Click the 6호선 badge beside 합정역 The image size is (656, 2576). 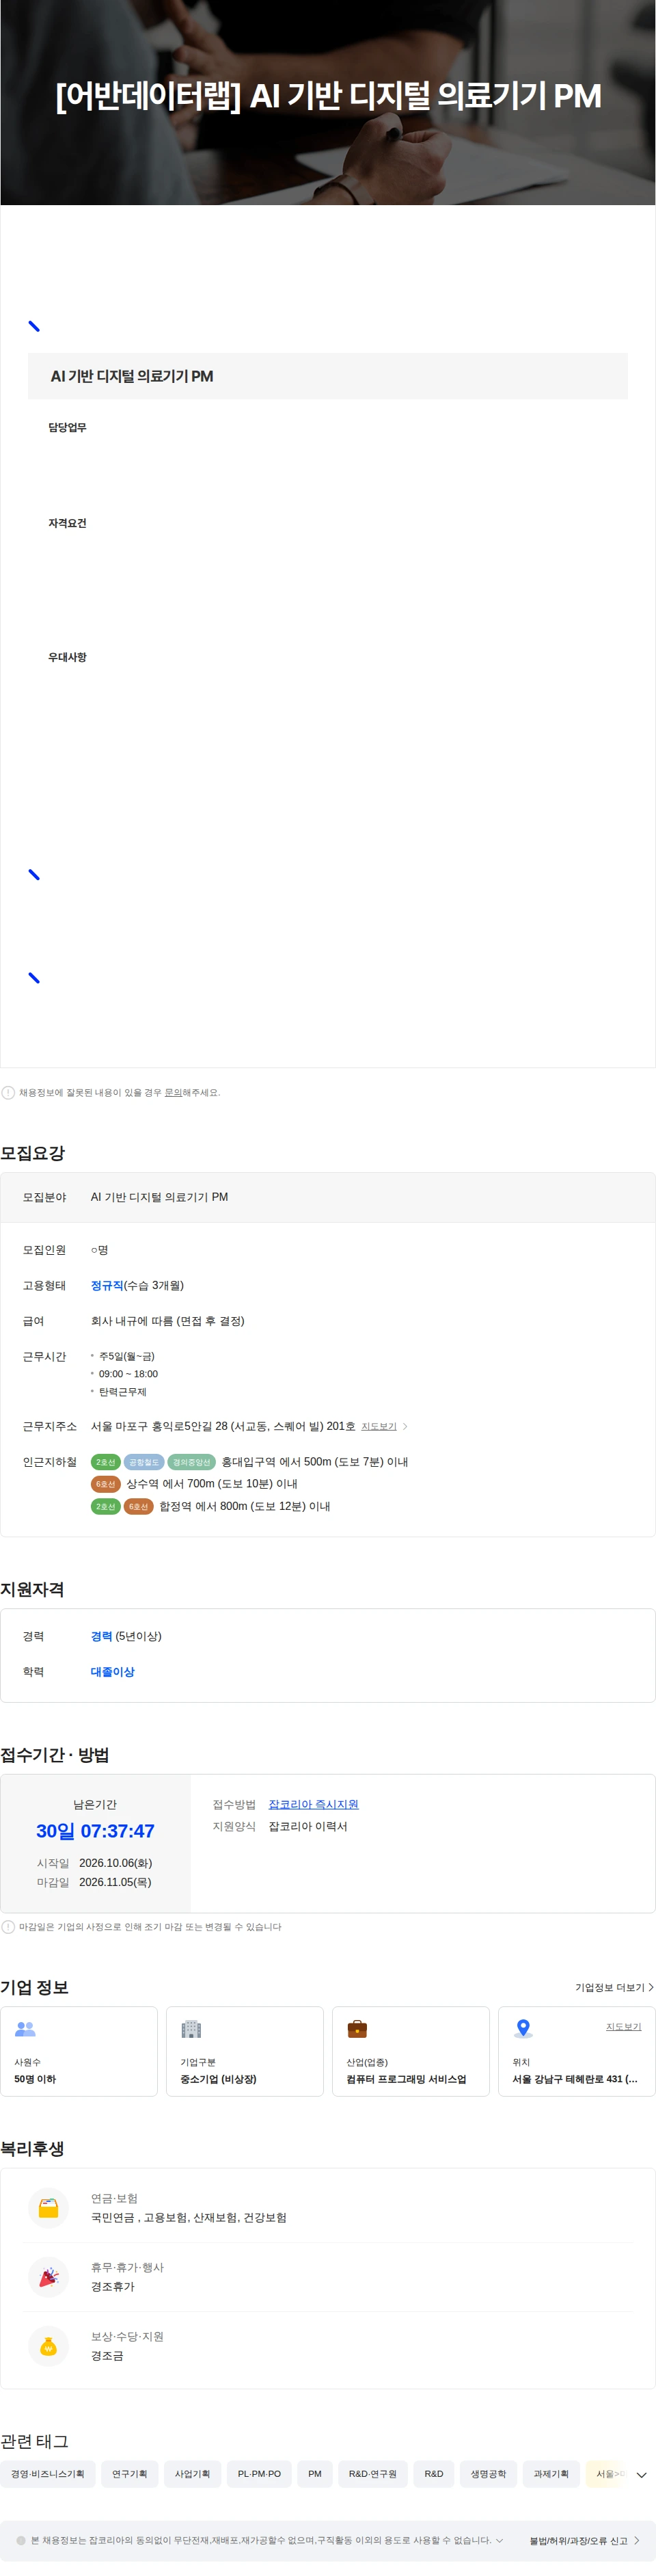[138, 1506]
